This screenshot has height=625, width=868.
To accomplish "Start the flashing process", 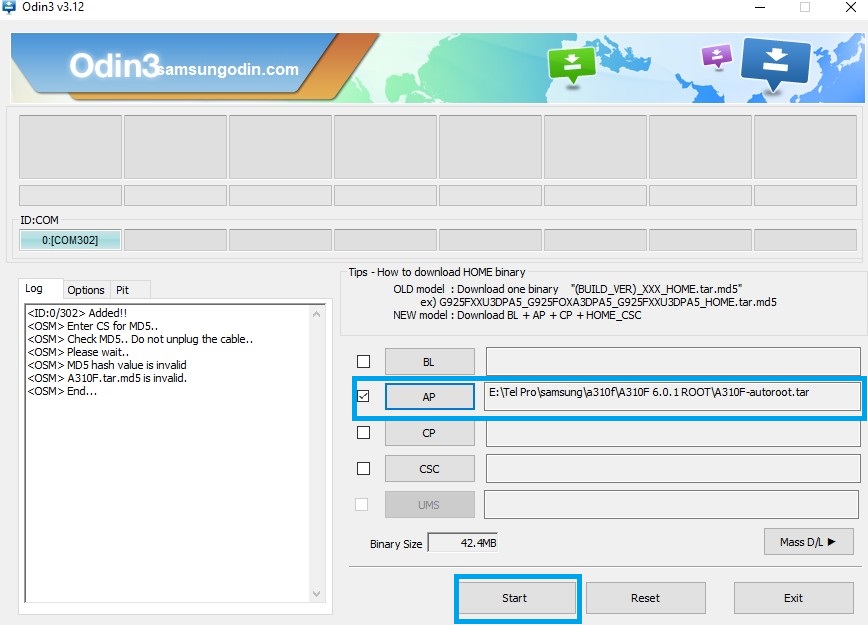I will 518,598.
